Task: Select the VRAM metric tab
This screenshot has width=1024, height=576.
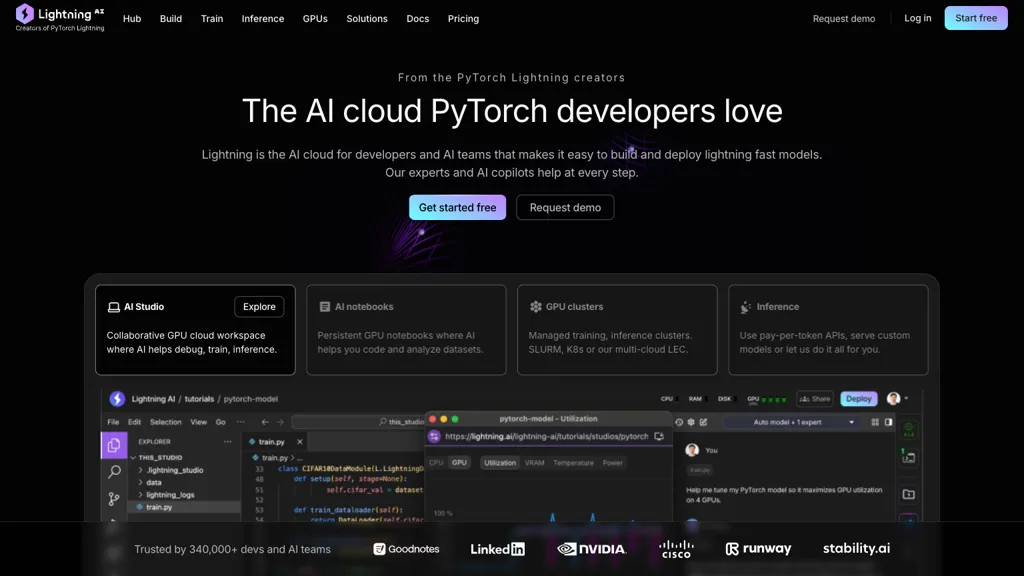Action: (534, 463)
